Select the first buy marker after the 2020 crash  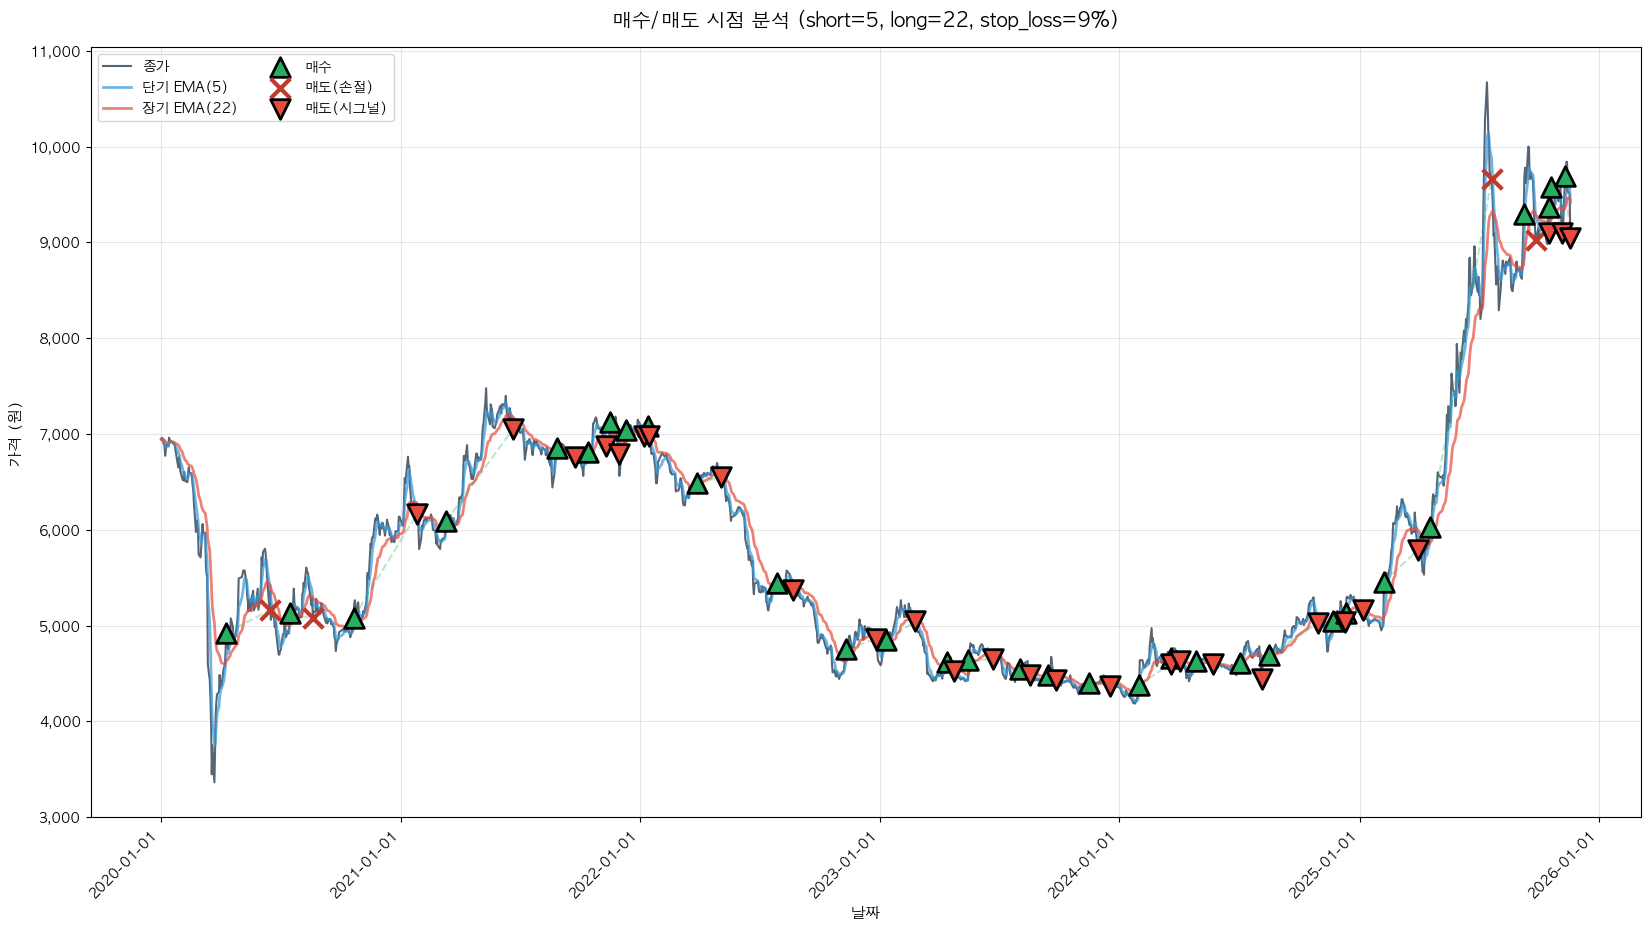[x=226, y=634]
